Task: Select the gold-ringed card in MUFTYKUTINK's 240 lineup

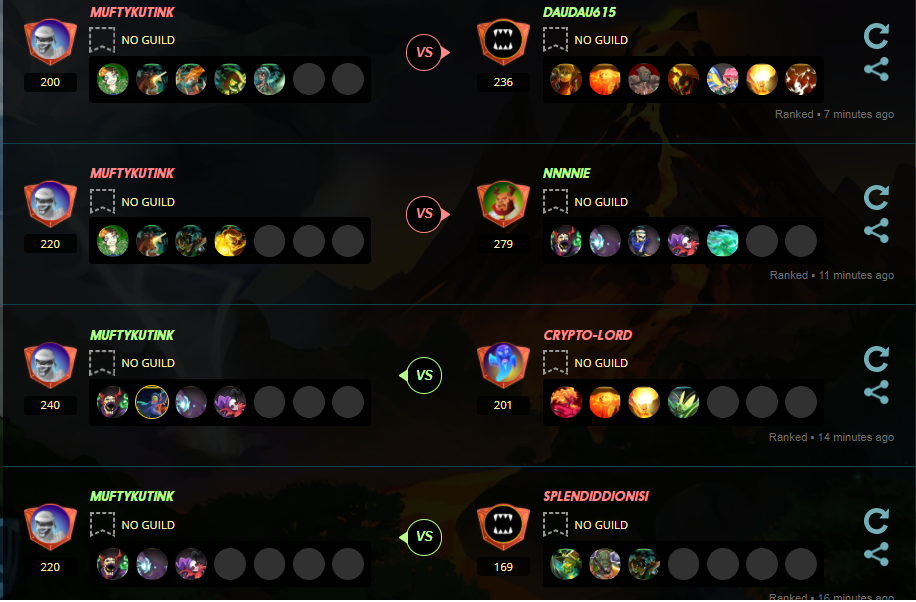Action: point(152,402)
